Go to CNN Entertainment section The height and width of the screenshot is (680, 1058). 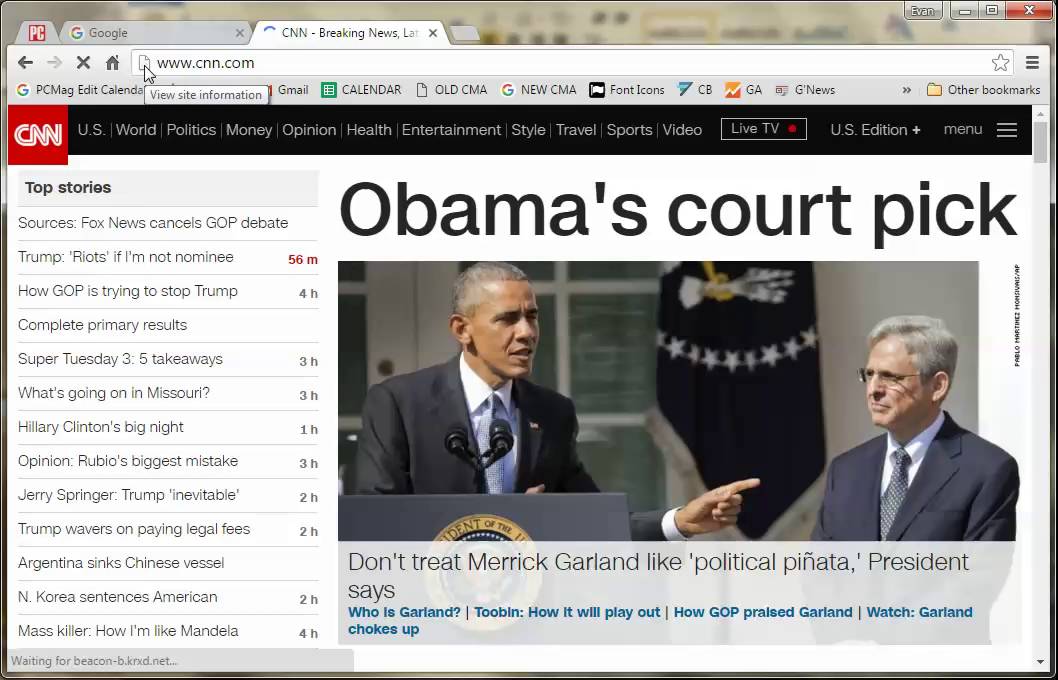click(451, 130)
